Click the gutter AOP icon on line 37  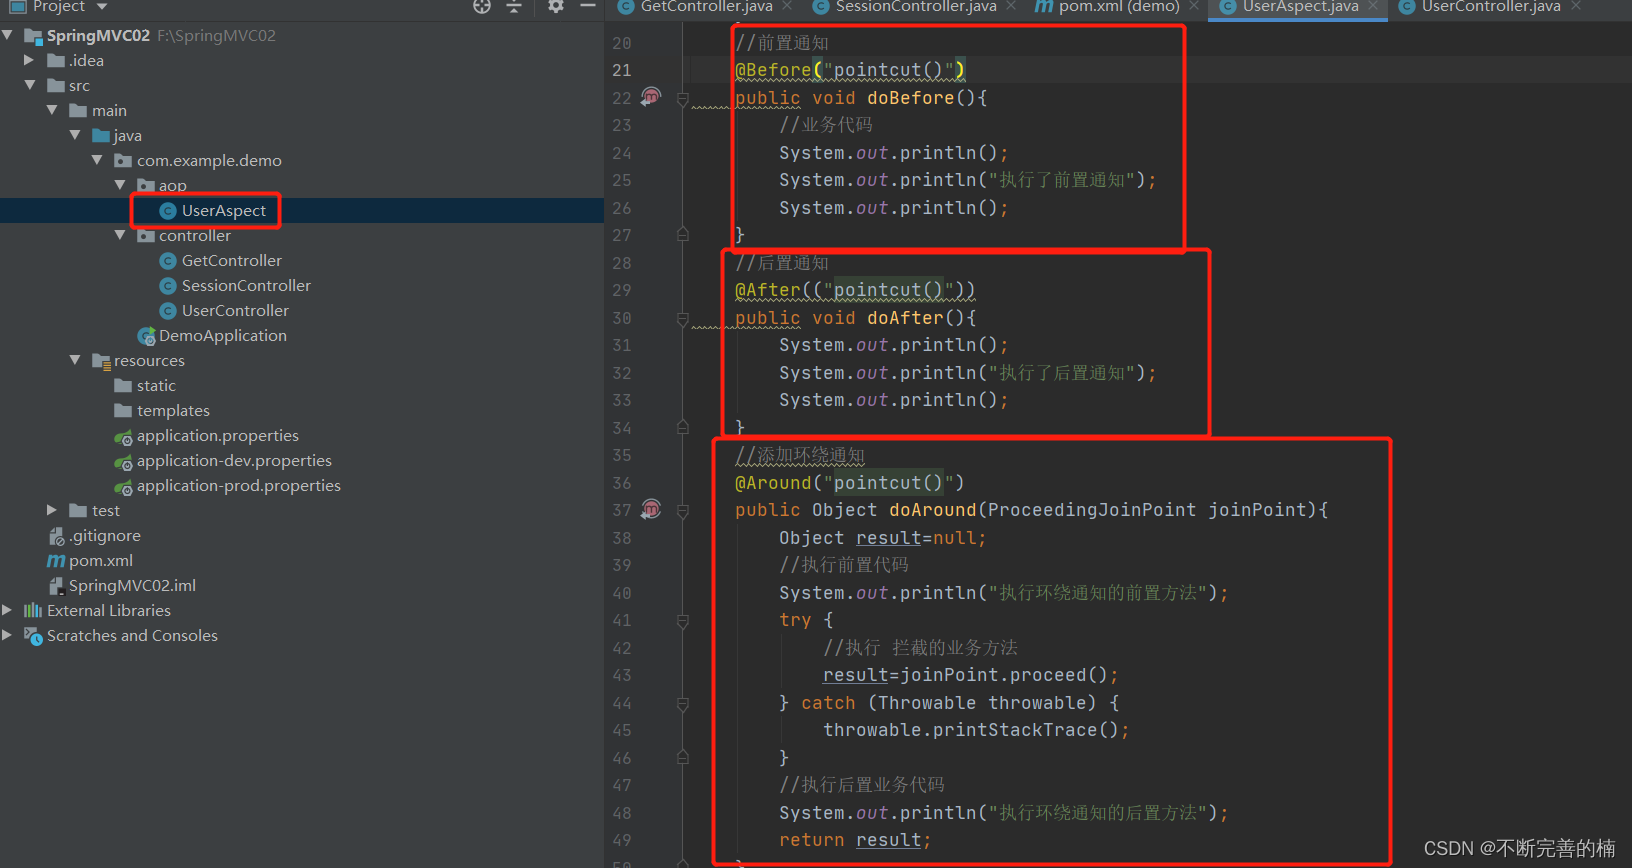tap(651, 509)
